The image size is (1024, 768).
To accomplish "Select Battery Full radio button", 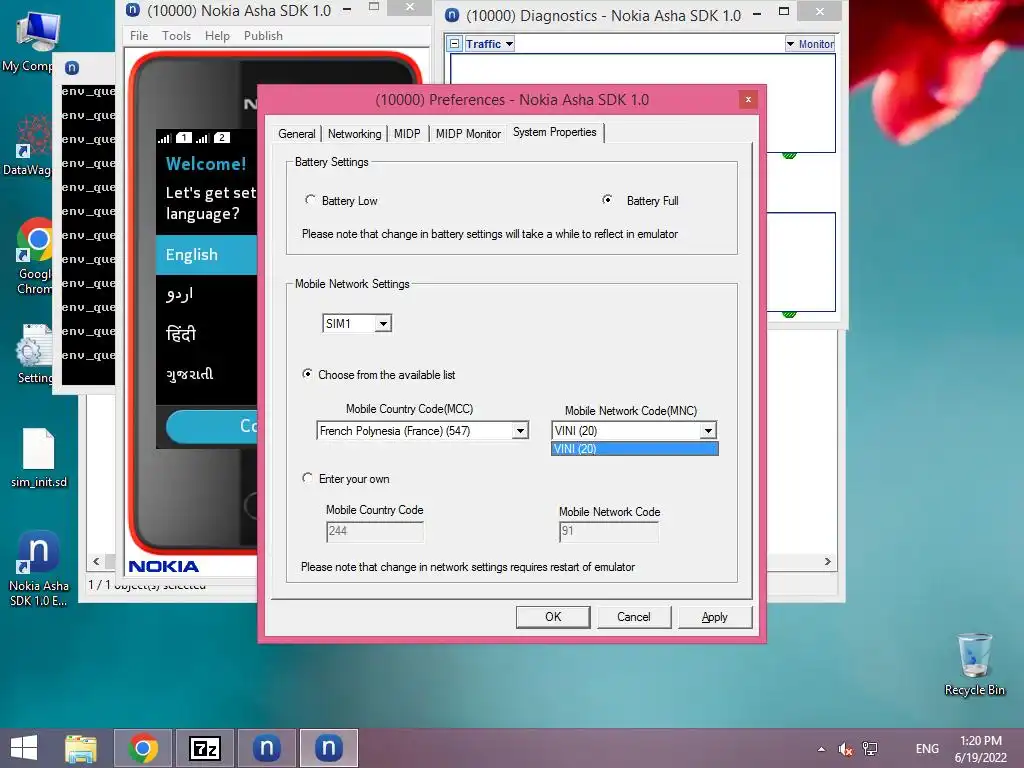I will 607,200.
